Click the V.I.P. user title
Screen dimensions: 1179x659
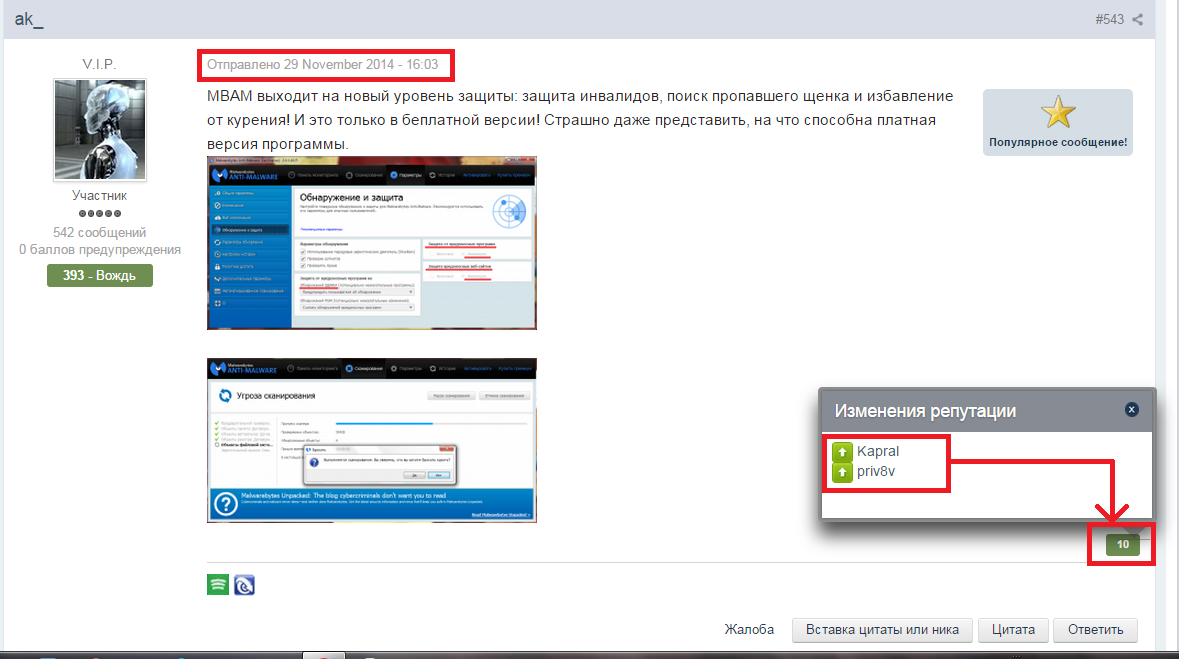(x=99, y=64)
